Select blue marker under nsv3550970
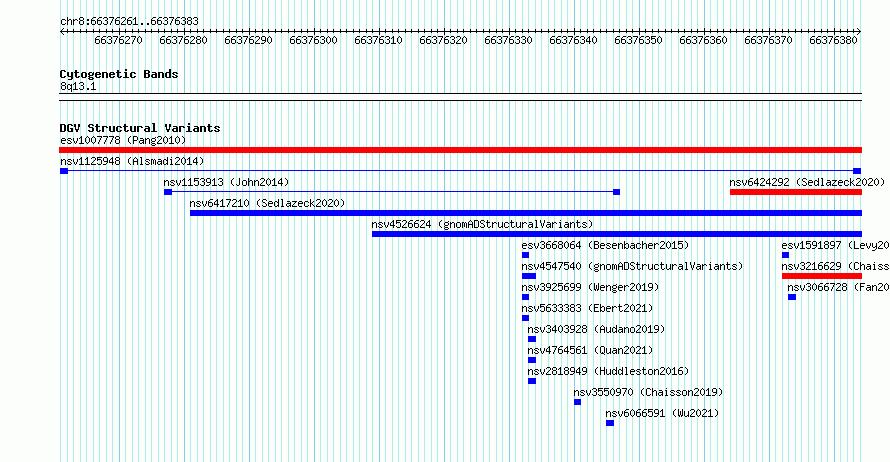The image size is (890, 462). [x=577, y=402]
